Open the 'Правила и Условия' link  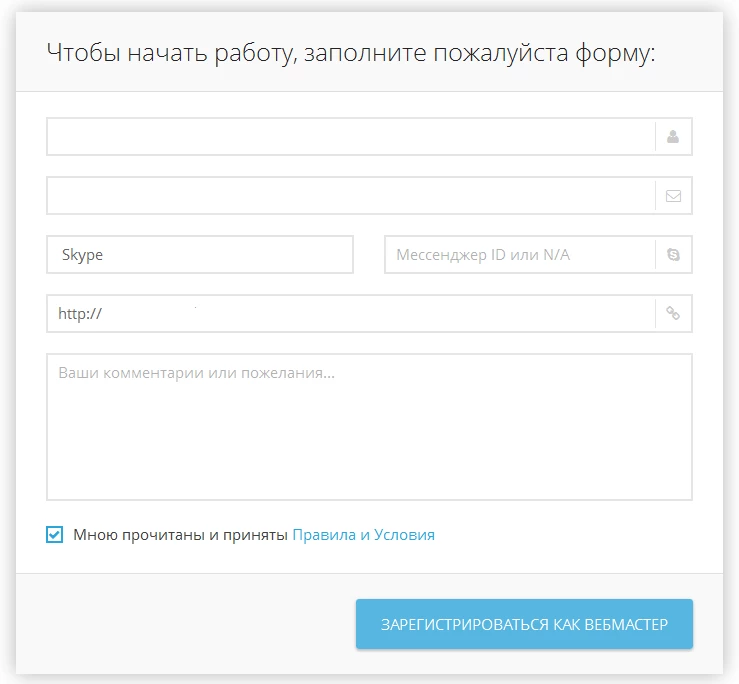pyautogui.click(x=363, y=535)
